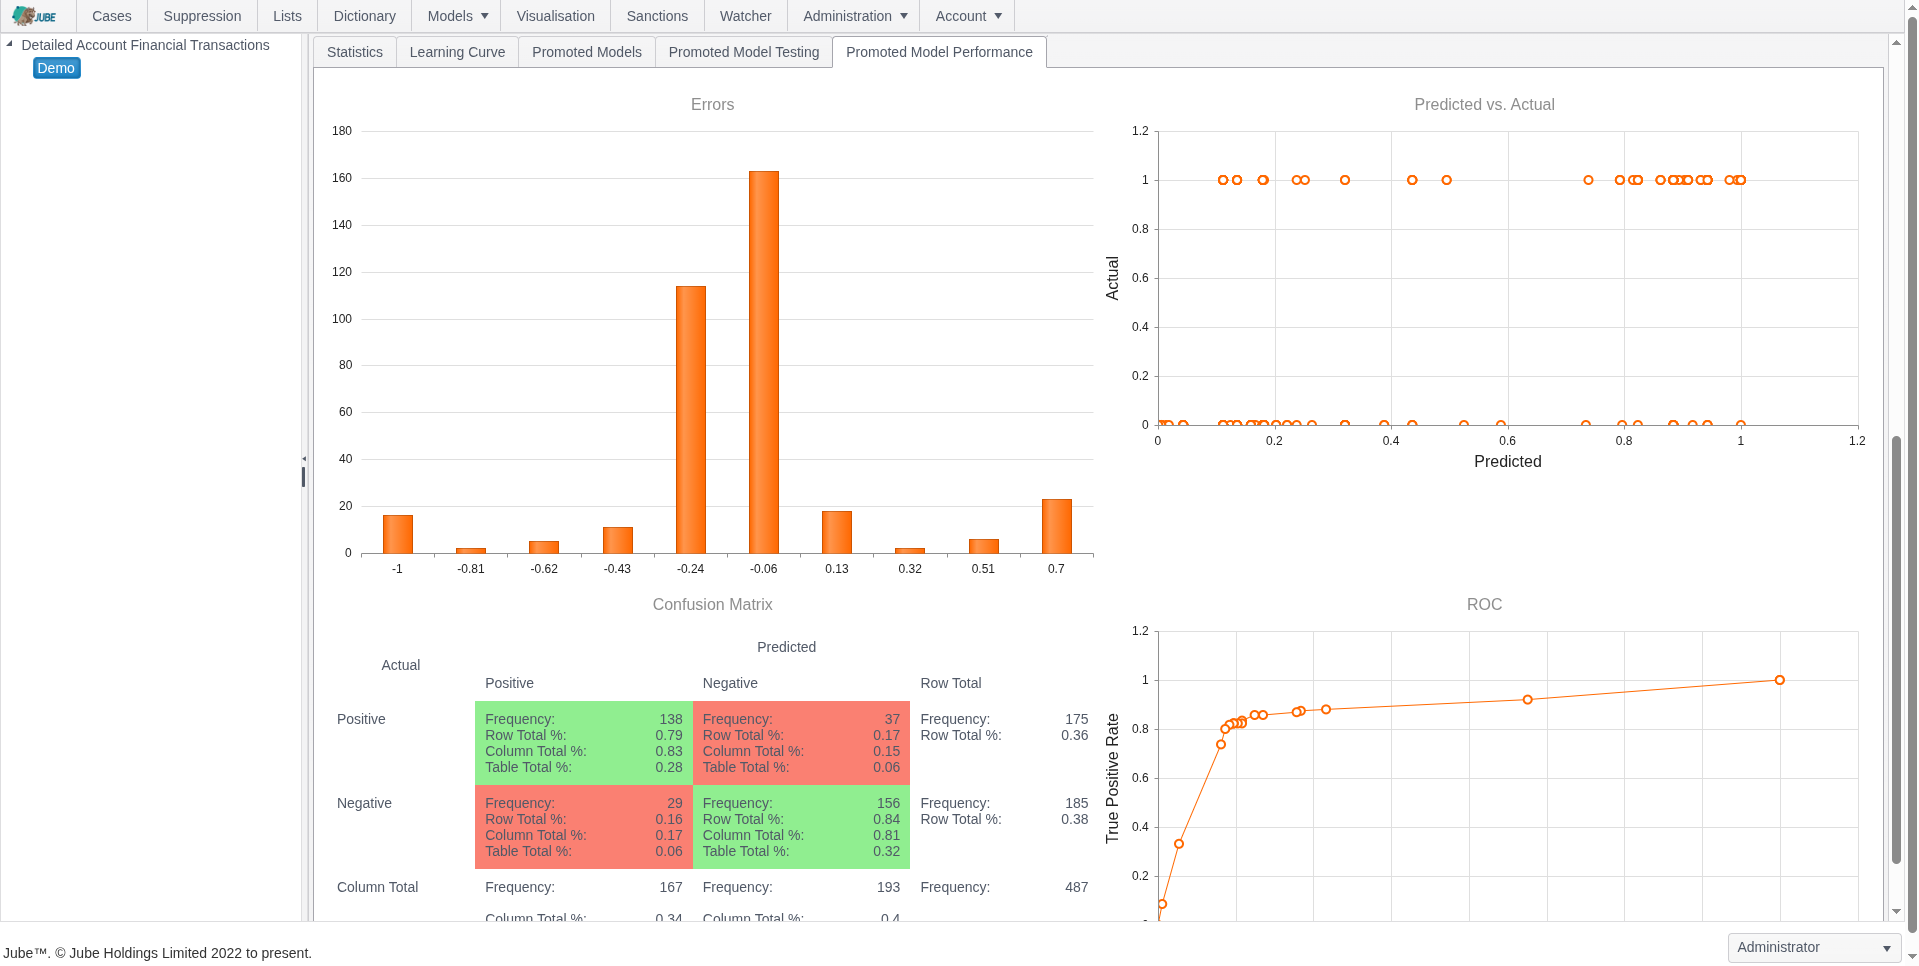Open the Learning Curve tab
Image resolution: width=1919 pixels, height=966 pixels.
pos(457,52)
